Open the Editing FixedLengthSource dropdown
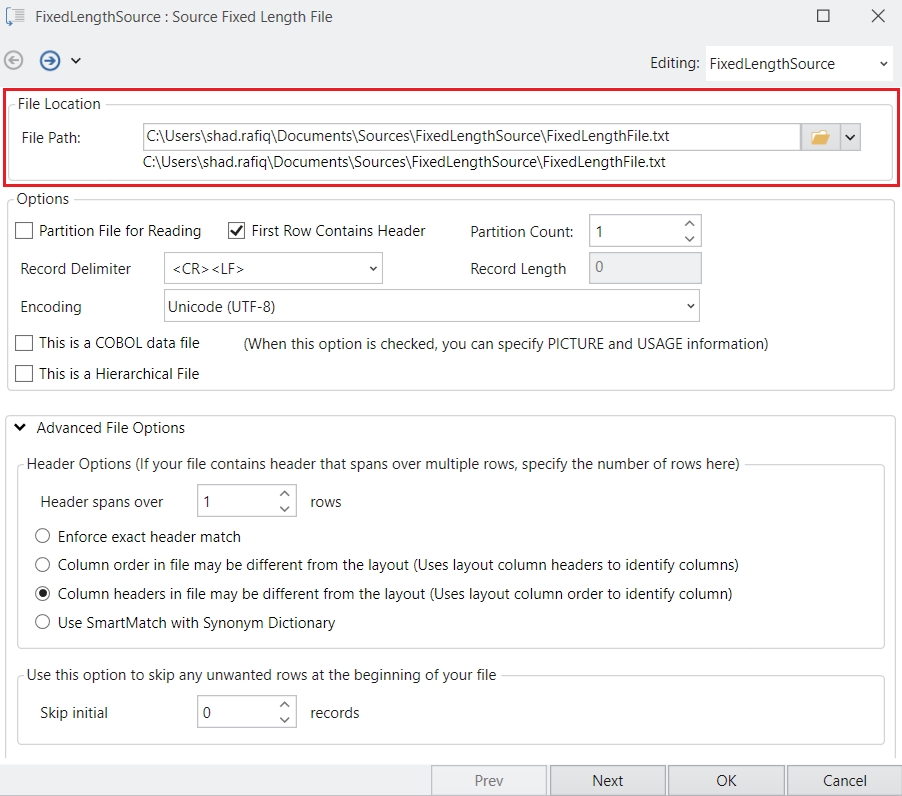This screenshot has height=796, width=902. [x=883, y=64]
